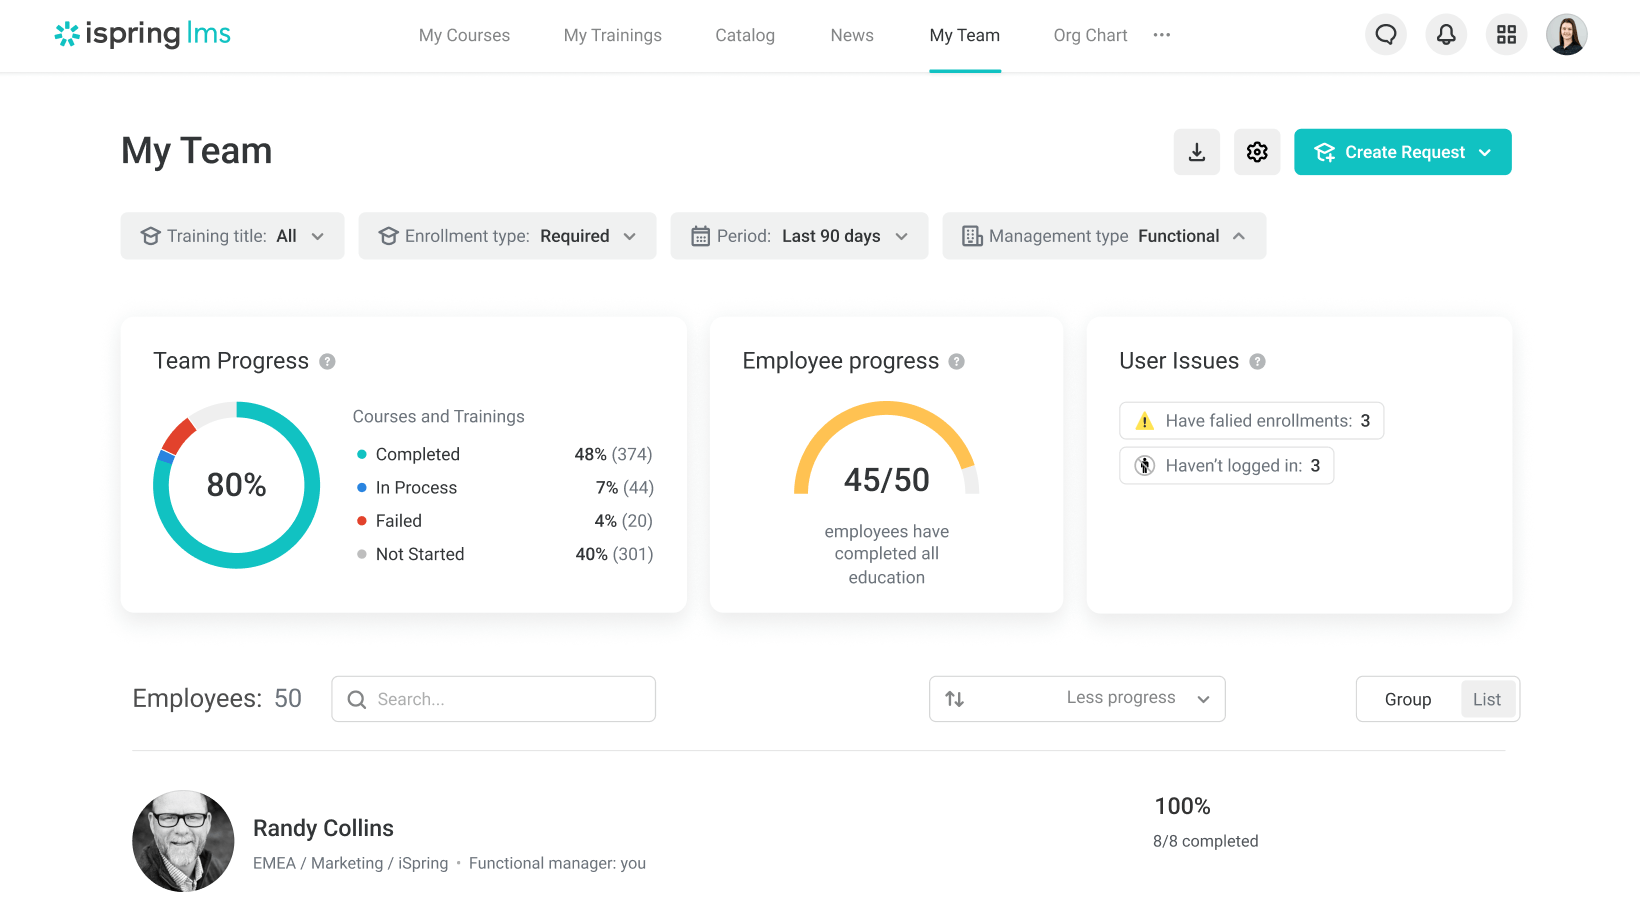Click the Period calendar icon

coord(701,236)
